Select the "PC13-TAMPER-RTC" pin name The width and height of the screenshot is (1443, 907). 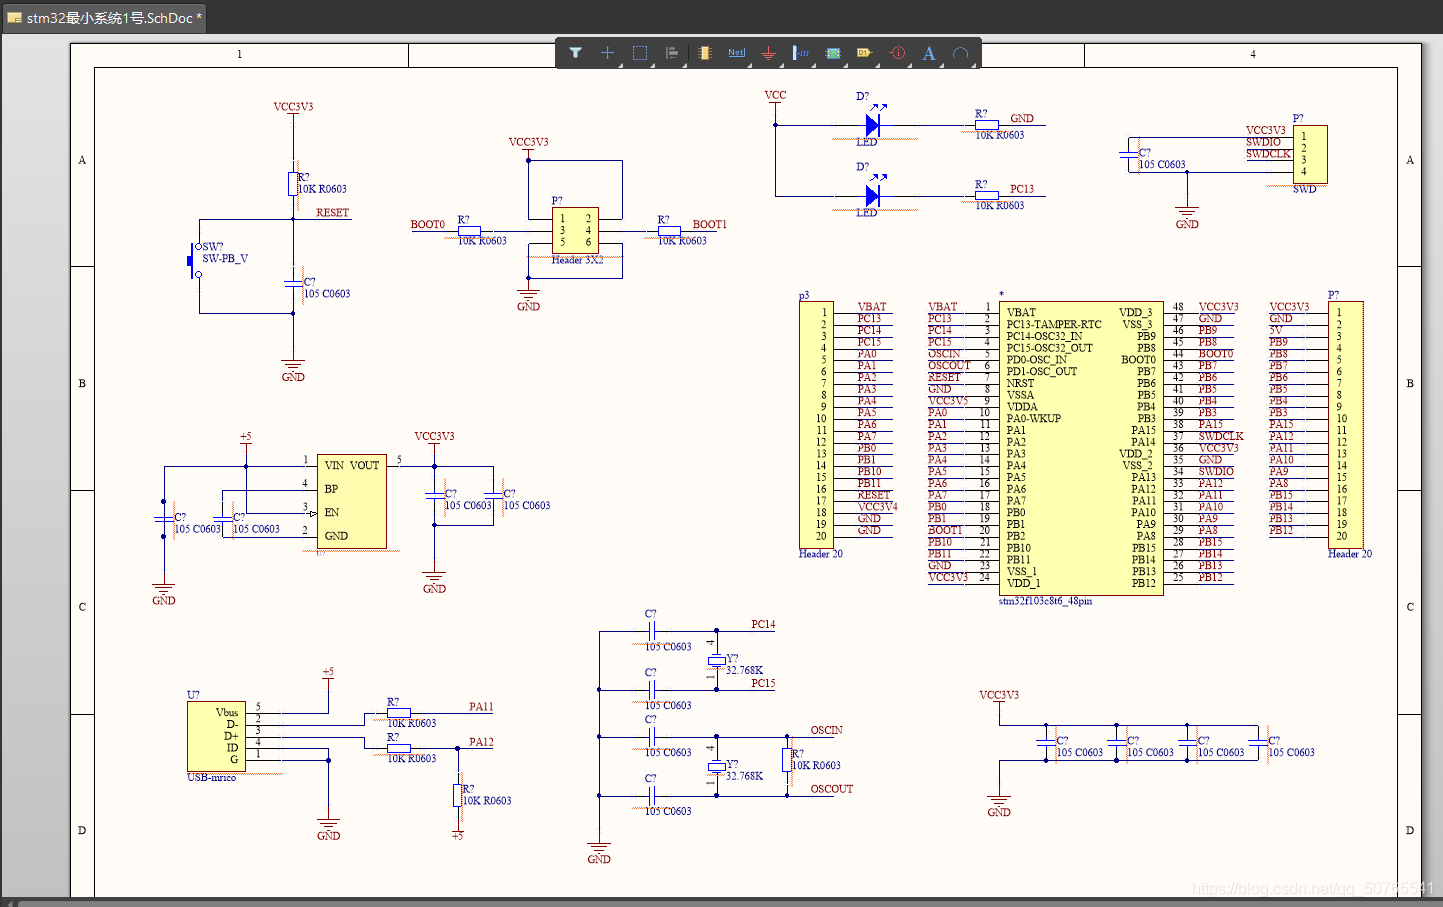[x=1054, y=324]
